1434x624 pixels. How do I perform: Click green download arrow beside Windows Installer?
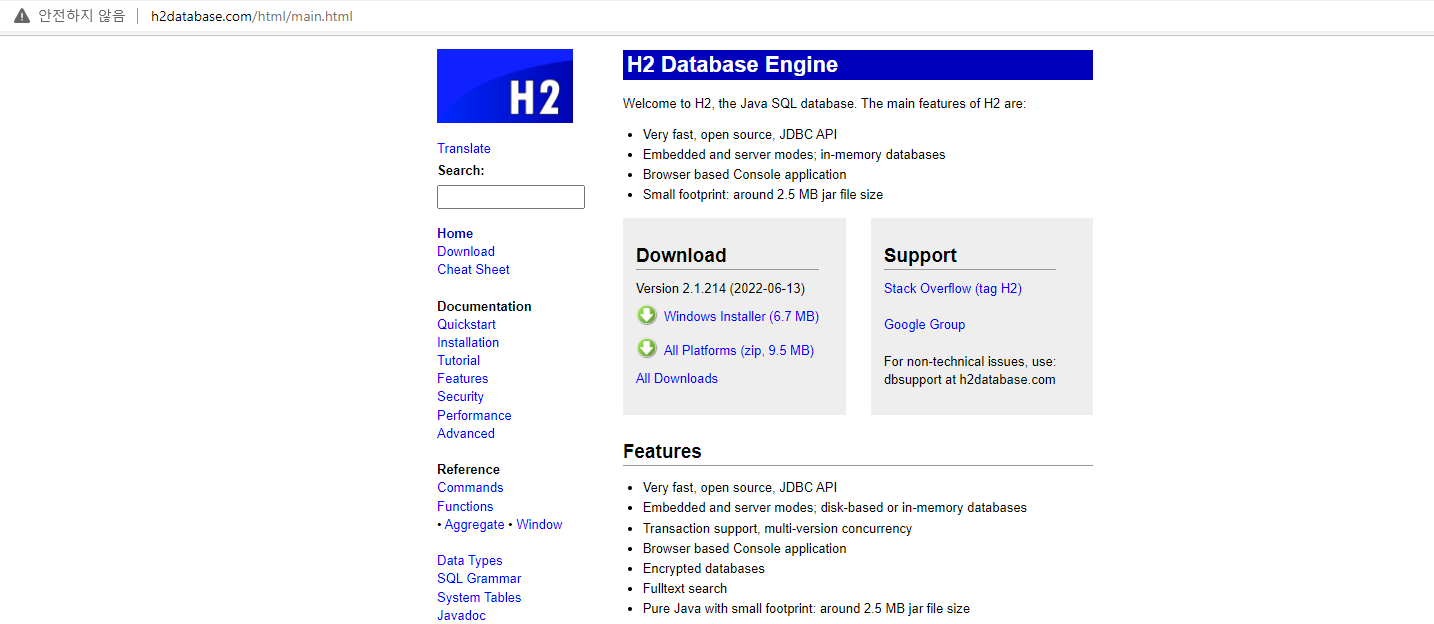[x=647, y=316]
